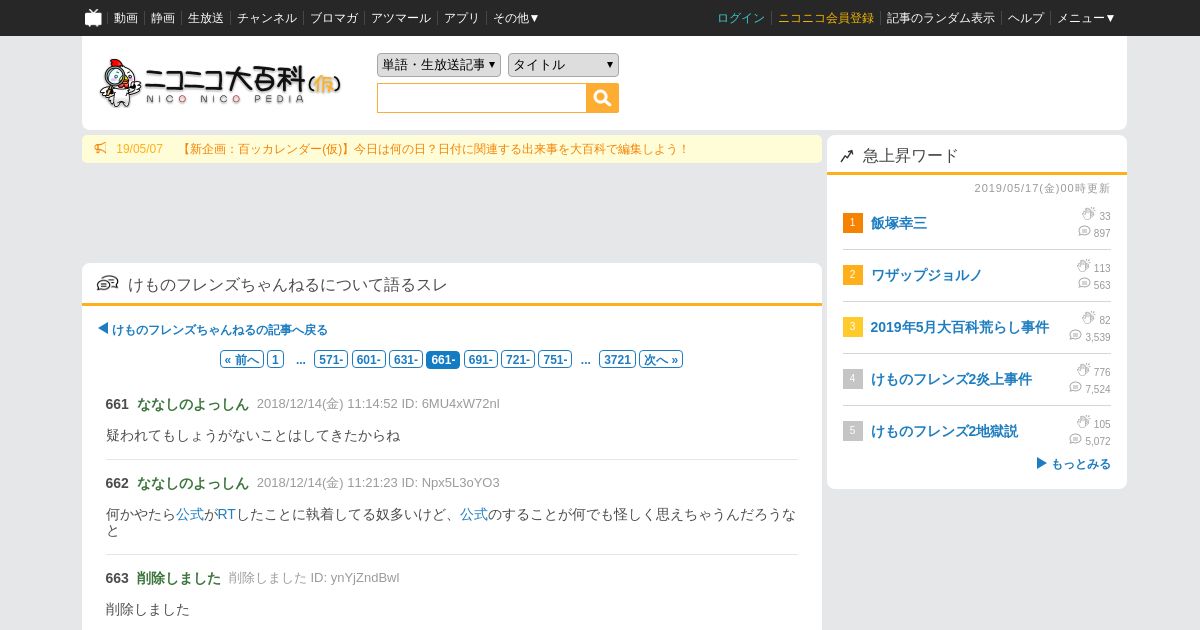Screen dimensions: 1200x630
Task: Click the trending arrow icon beside 急上昇ワード
Action: point(847,156)
